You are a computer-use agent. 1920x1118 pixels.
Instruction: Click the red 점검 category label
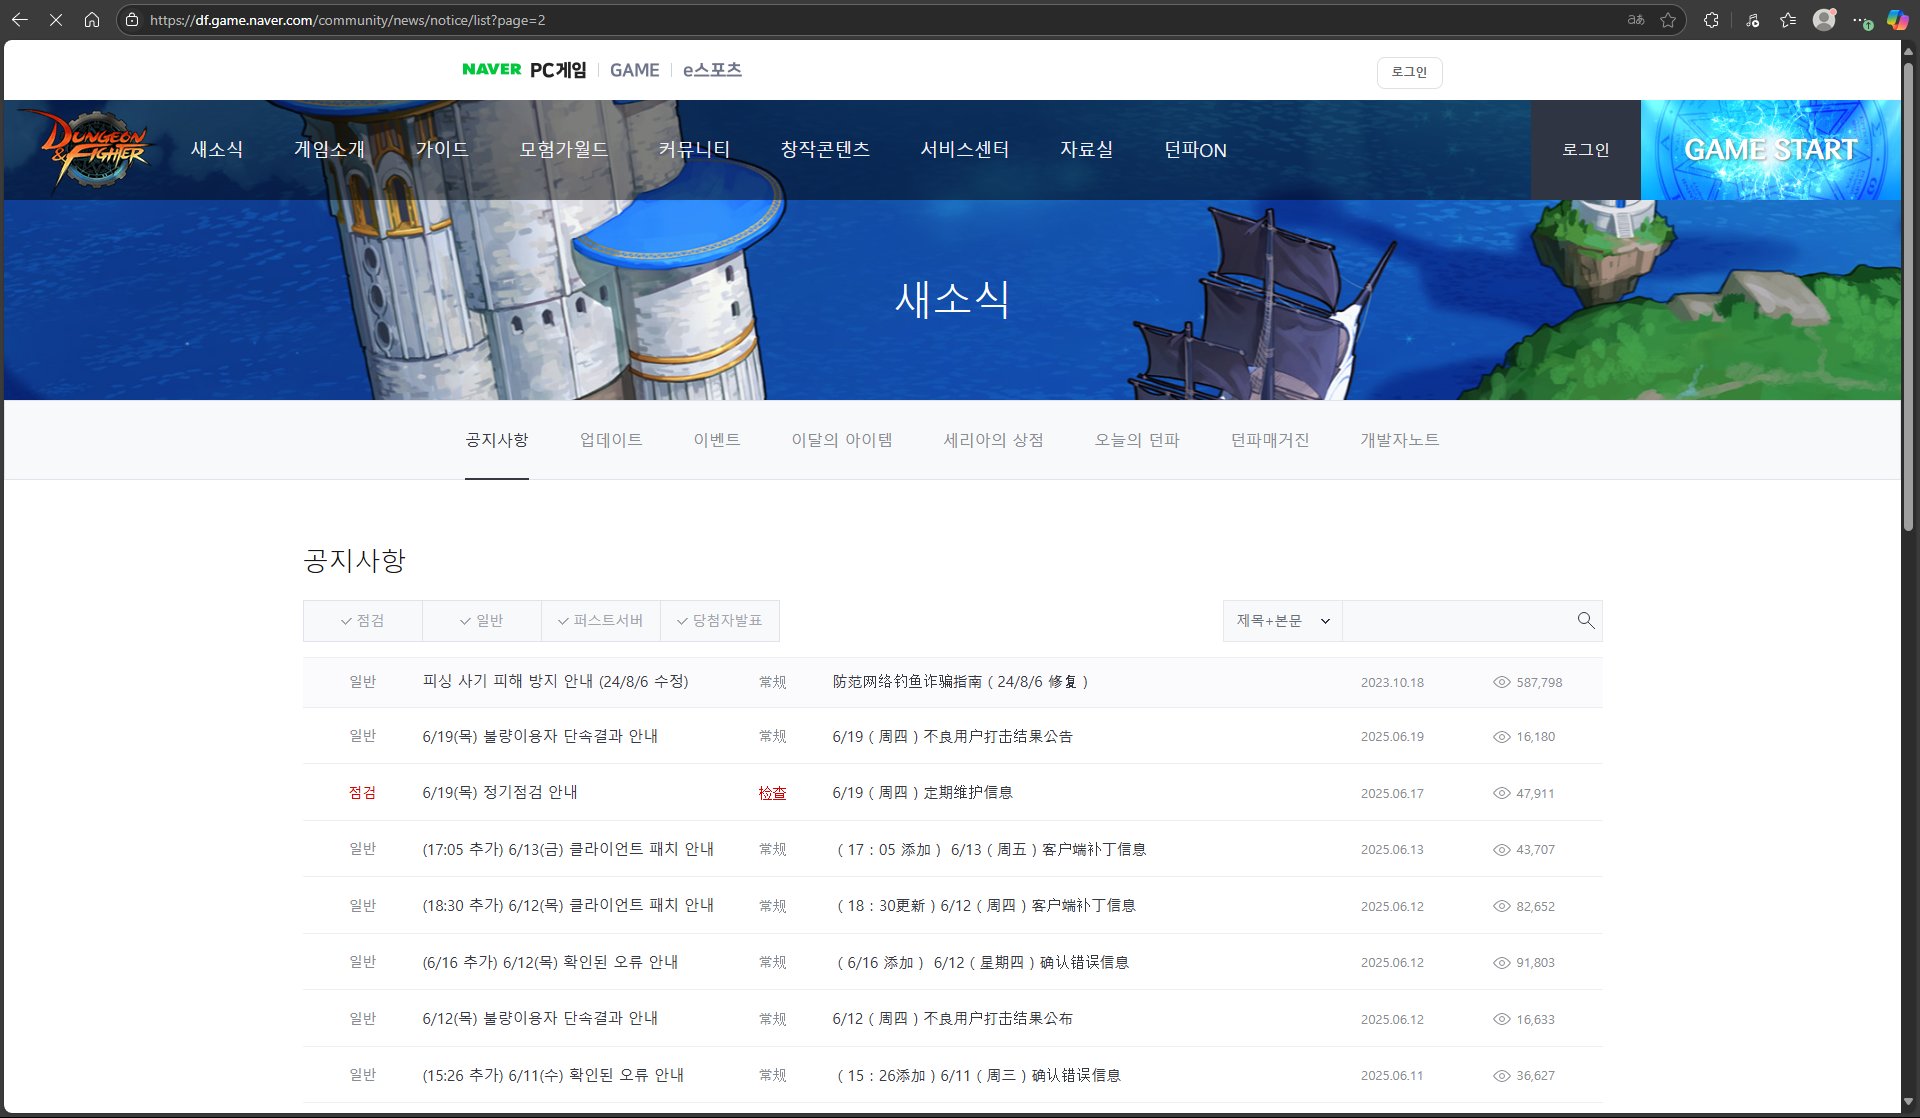[x=362, y=793]
